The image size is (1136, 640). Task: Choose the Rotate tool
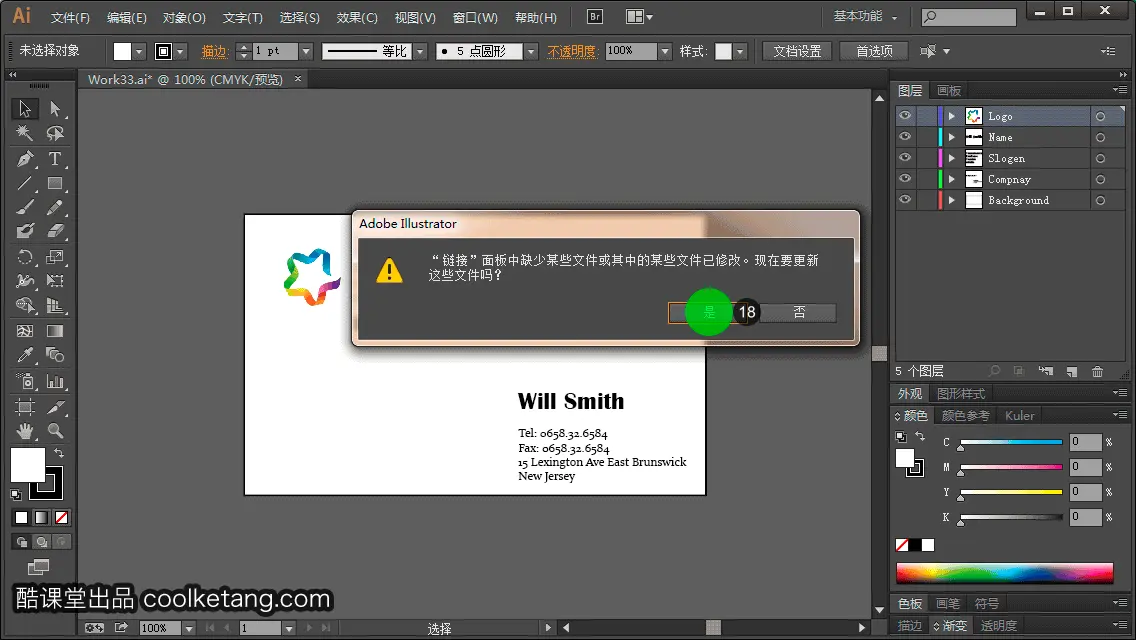click(25, 257)
